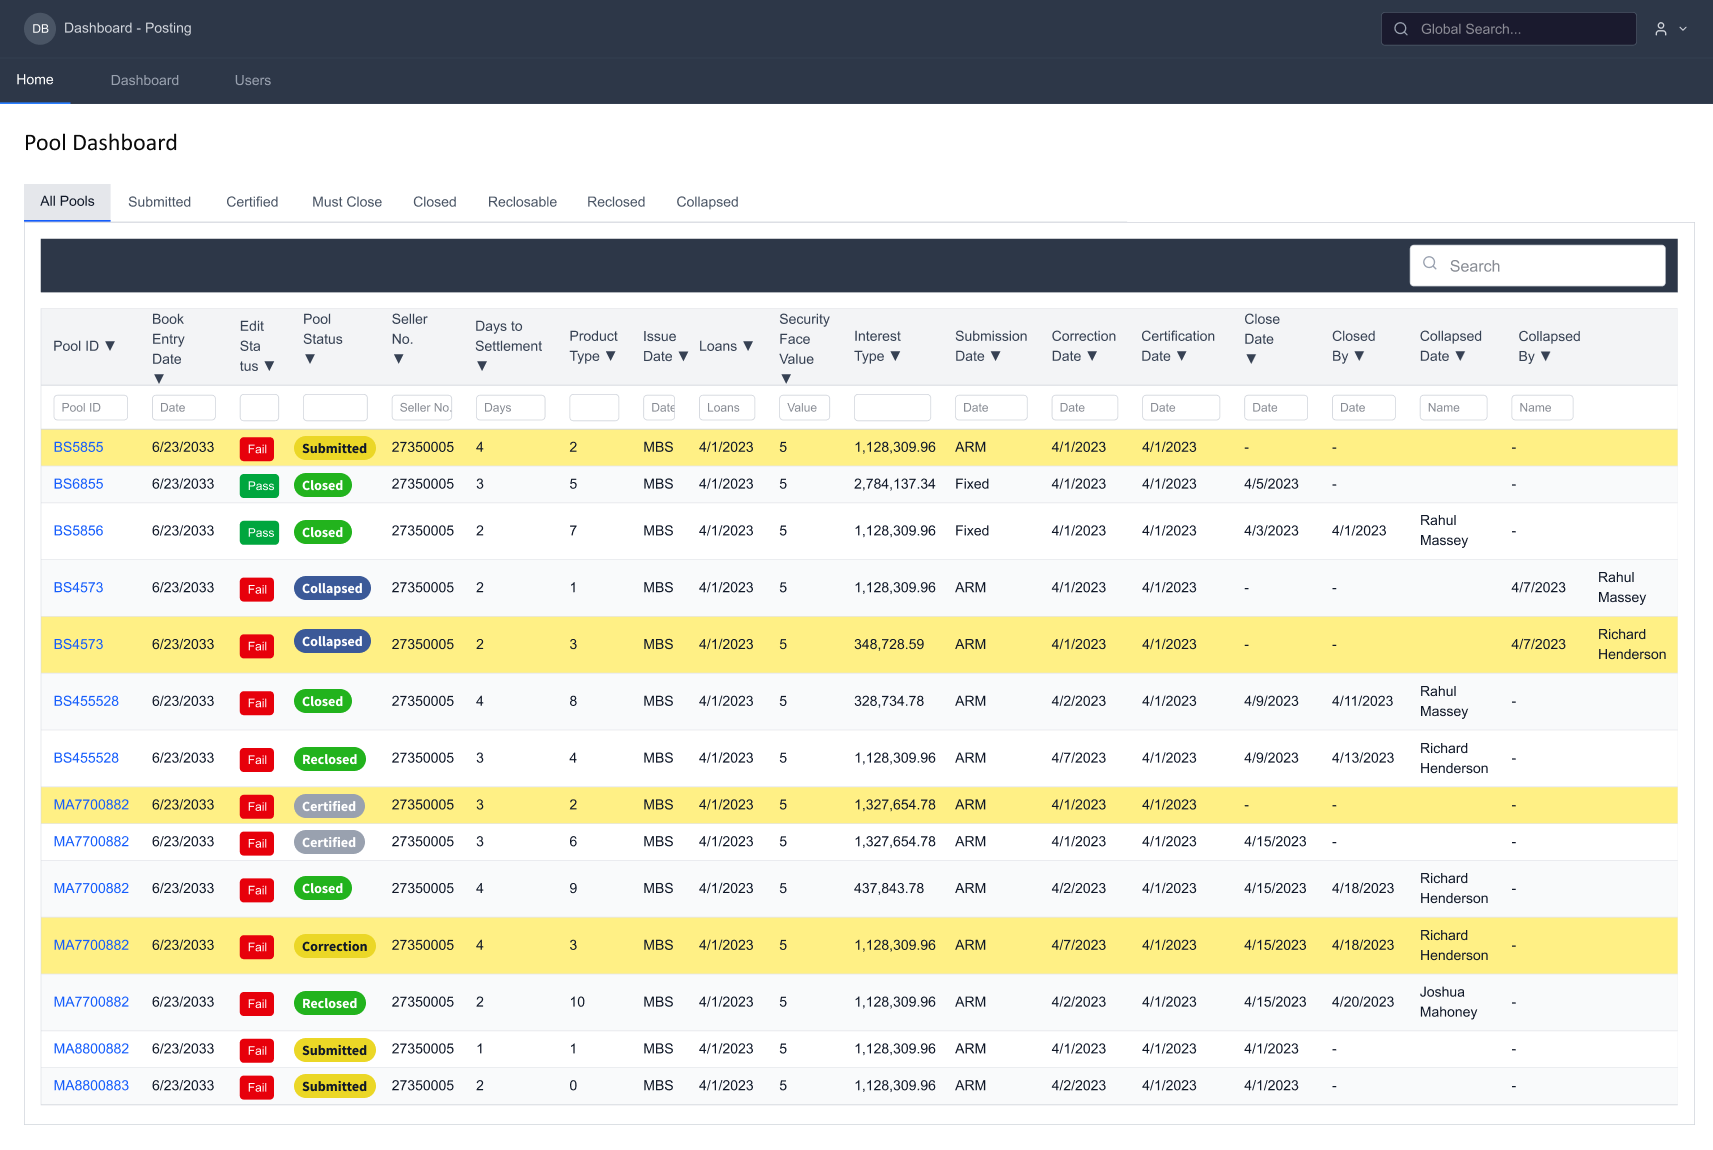This screenshot has height=1150, width=1713.
Task: Click the Submitted status badge for BS5855
Action: click(334, 448)
